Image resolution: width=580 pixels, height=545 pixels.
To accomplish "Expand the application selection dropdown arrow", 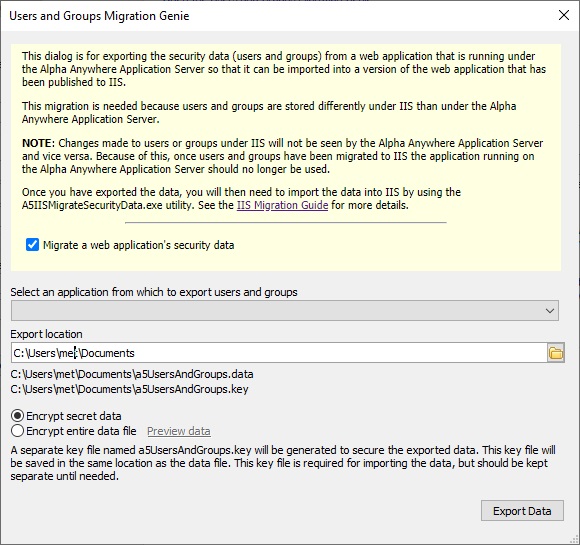I will pos(550,311).
